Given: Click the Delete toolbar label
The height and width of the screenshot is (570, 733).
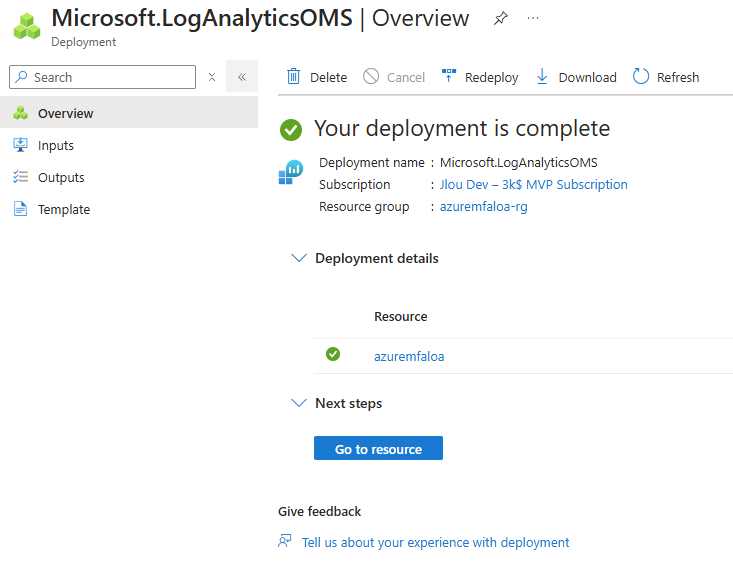Looking at the screenshot, I should [x=328, y=77].
